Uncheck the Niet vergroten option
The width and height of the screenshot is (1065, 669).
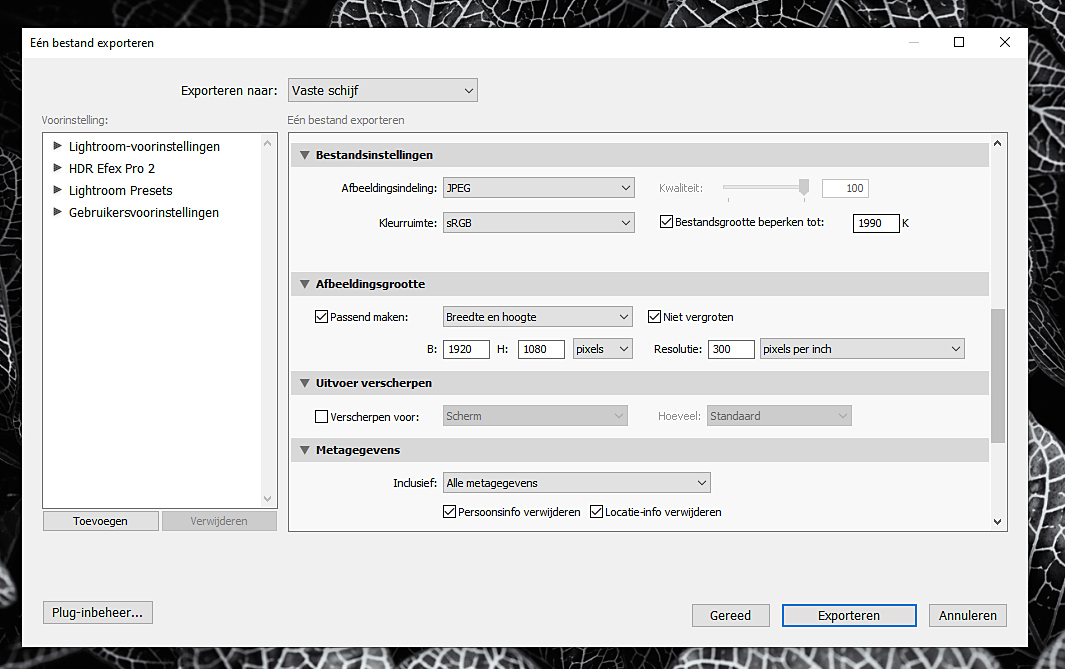(655, 317)
